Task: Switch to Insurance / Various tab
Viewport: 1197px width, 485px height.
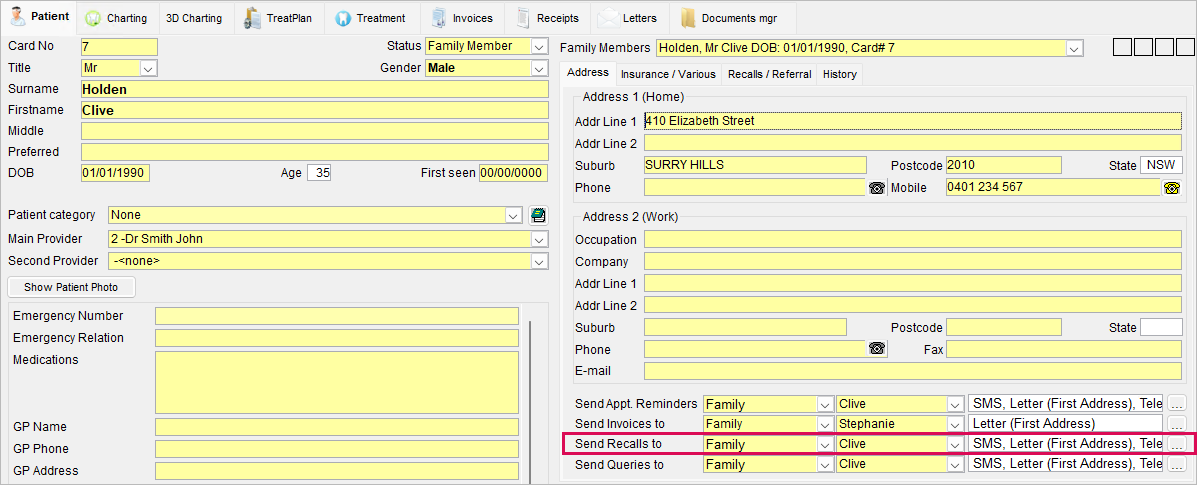Action: [x=668, y=74]
